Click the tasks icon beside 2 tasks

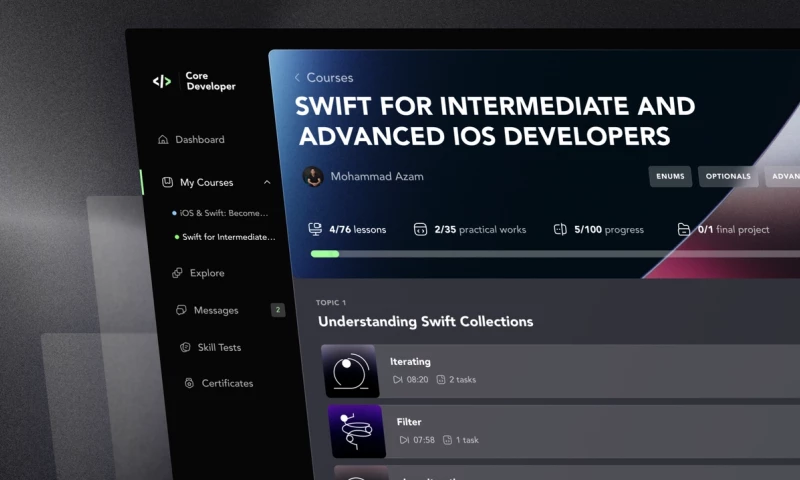pyautogui.click(x=441, y=380)
